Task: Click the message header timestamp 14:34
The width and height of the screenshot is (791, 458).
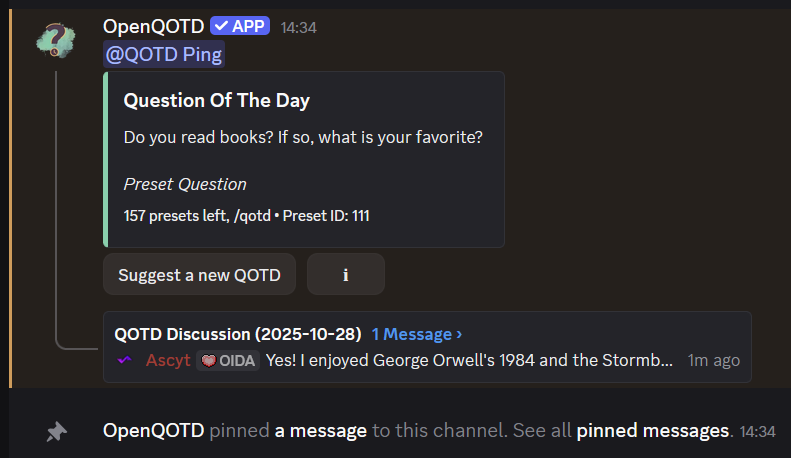Action: [298, 27]
